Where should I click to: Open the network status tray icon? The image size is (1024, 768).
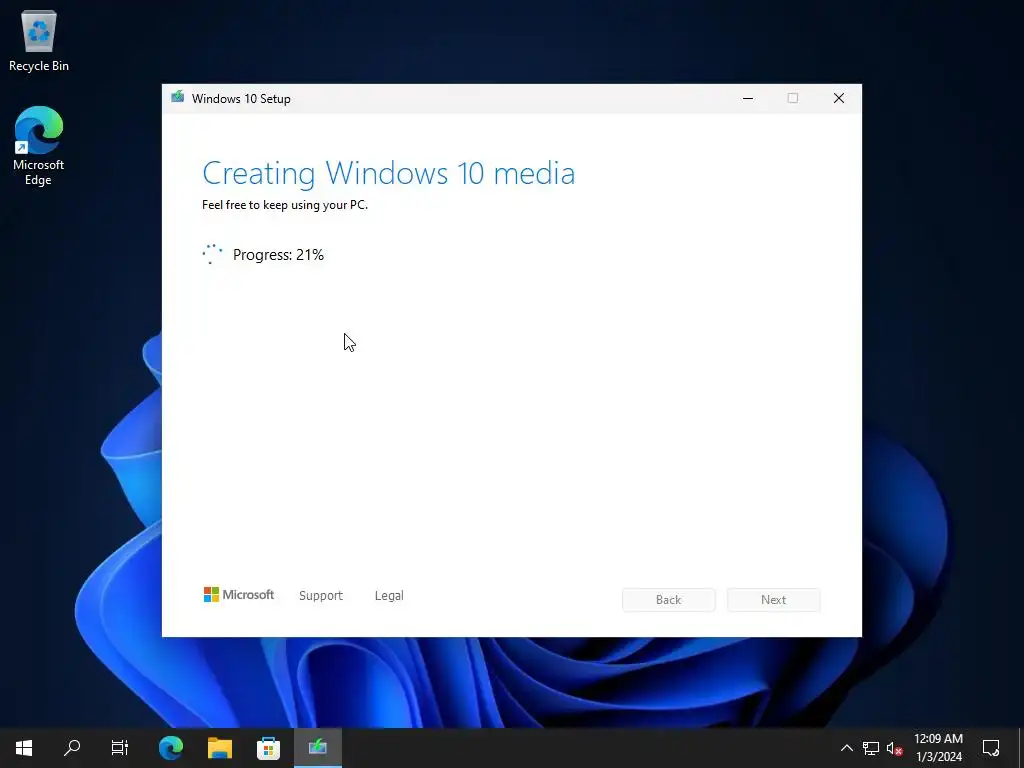tap(871, 748)
